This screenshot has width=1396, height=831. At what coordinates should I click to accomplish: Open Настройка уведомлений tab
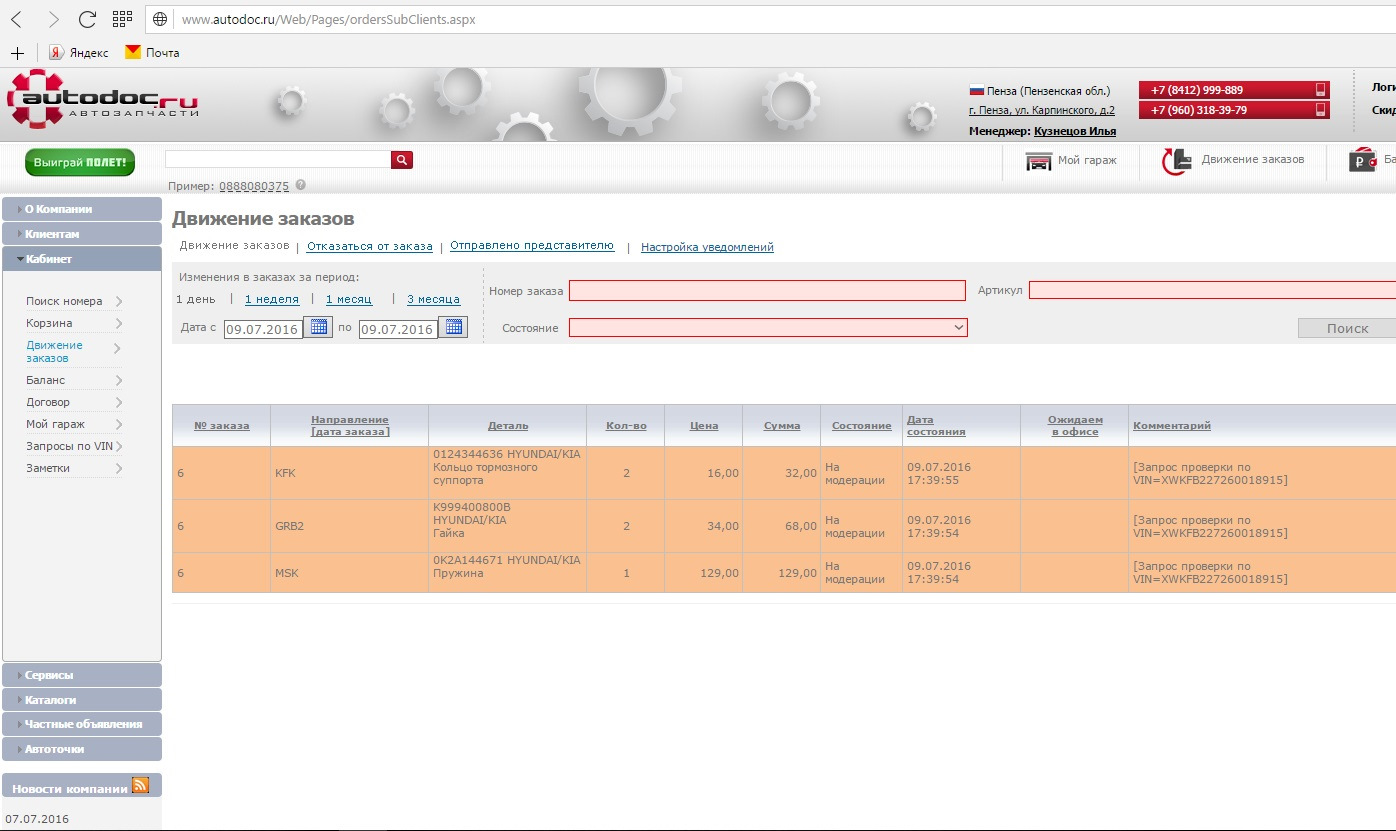click(x=707, y=247)
